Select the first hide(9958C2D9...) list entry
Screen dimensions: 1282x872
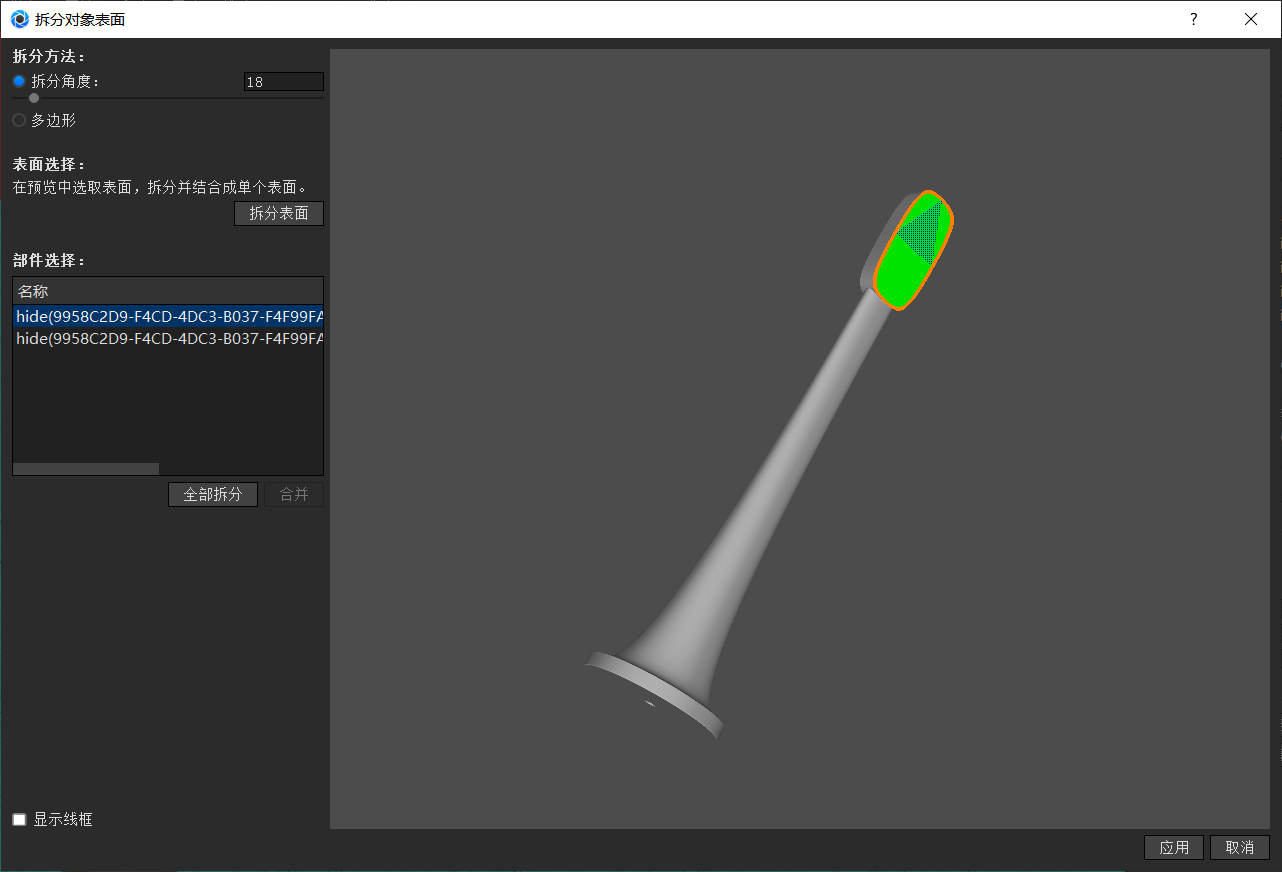(x=167, y=315)
